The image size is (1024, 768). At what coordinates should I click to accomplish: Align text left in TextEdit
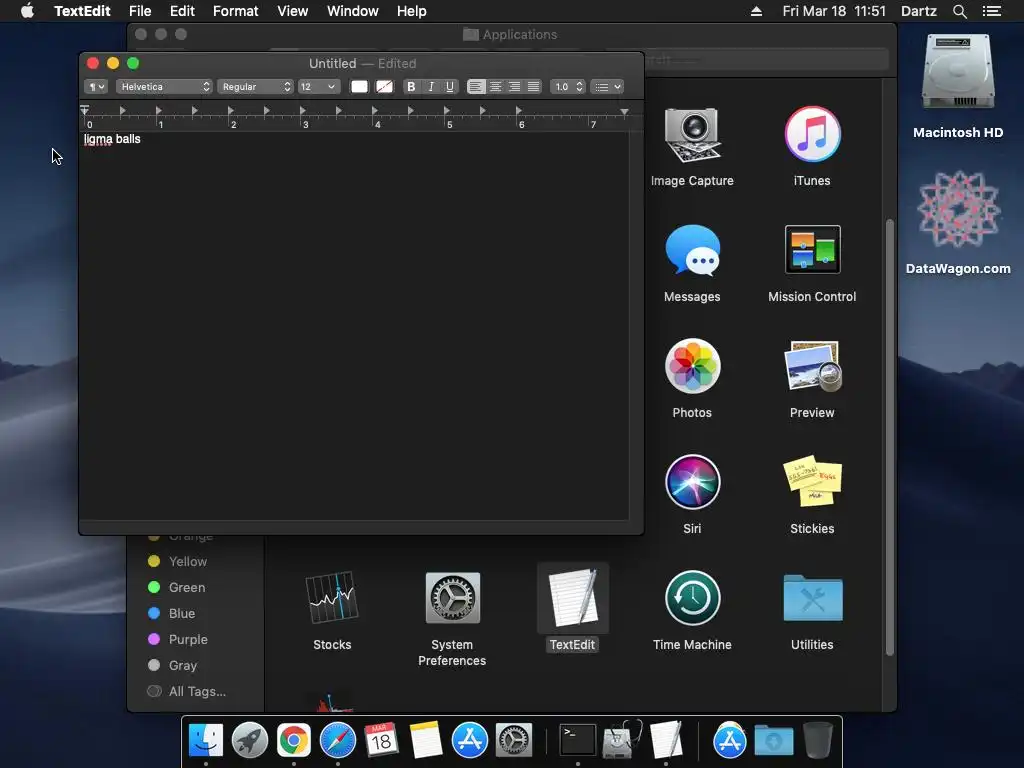[x=476, y=87]
